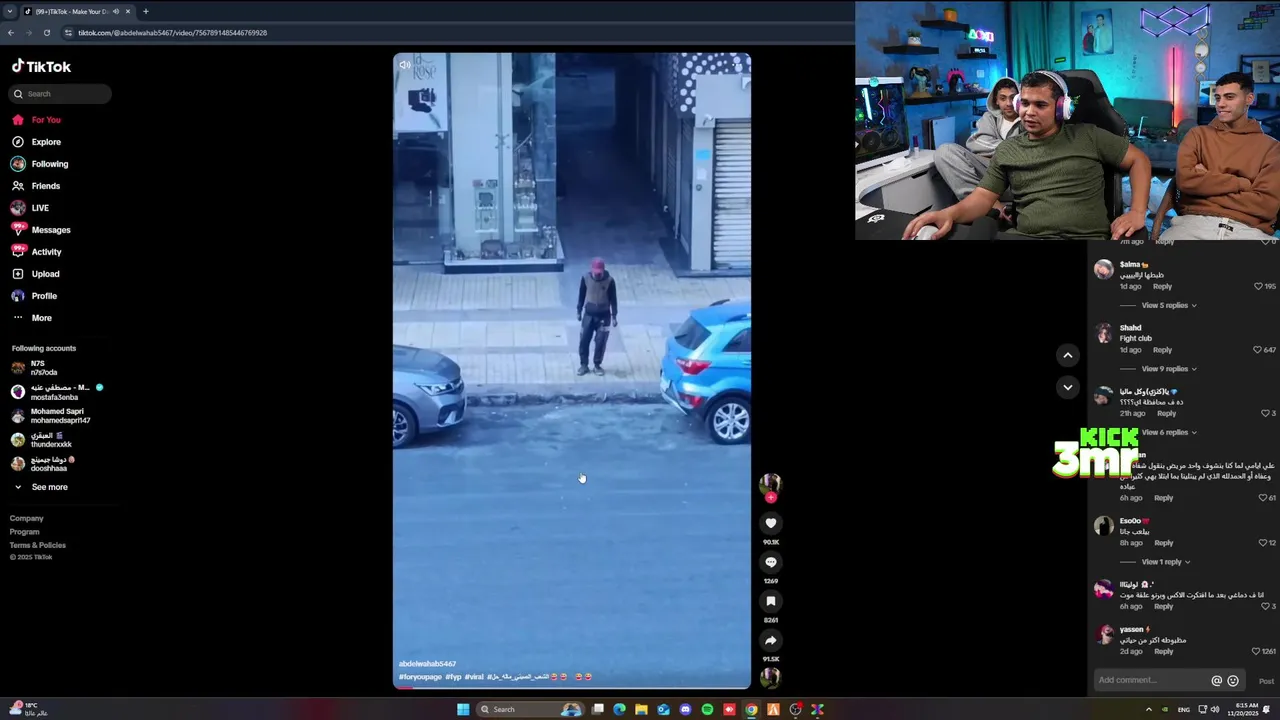Click the TikTok logo
Viewport: 1280px width, 720px height.
(41, 66)
